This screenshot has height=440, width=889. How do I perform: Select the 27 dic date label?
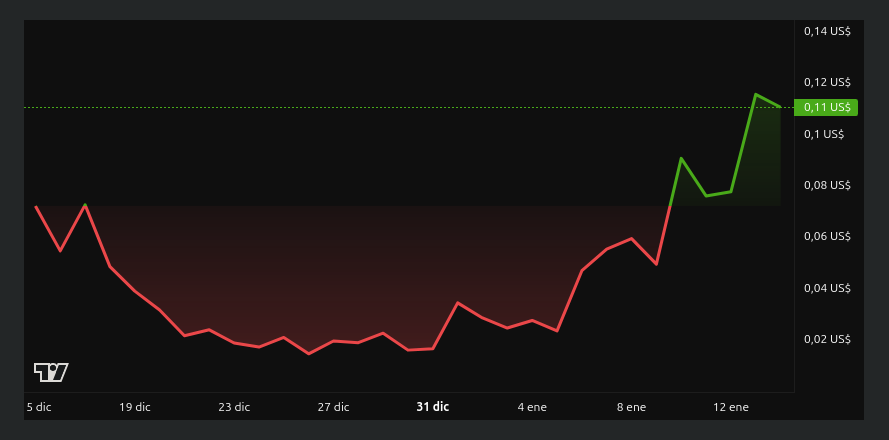(333, 407)
